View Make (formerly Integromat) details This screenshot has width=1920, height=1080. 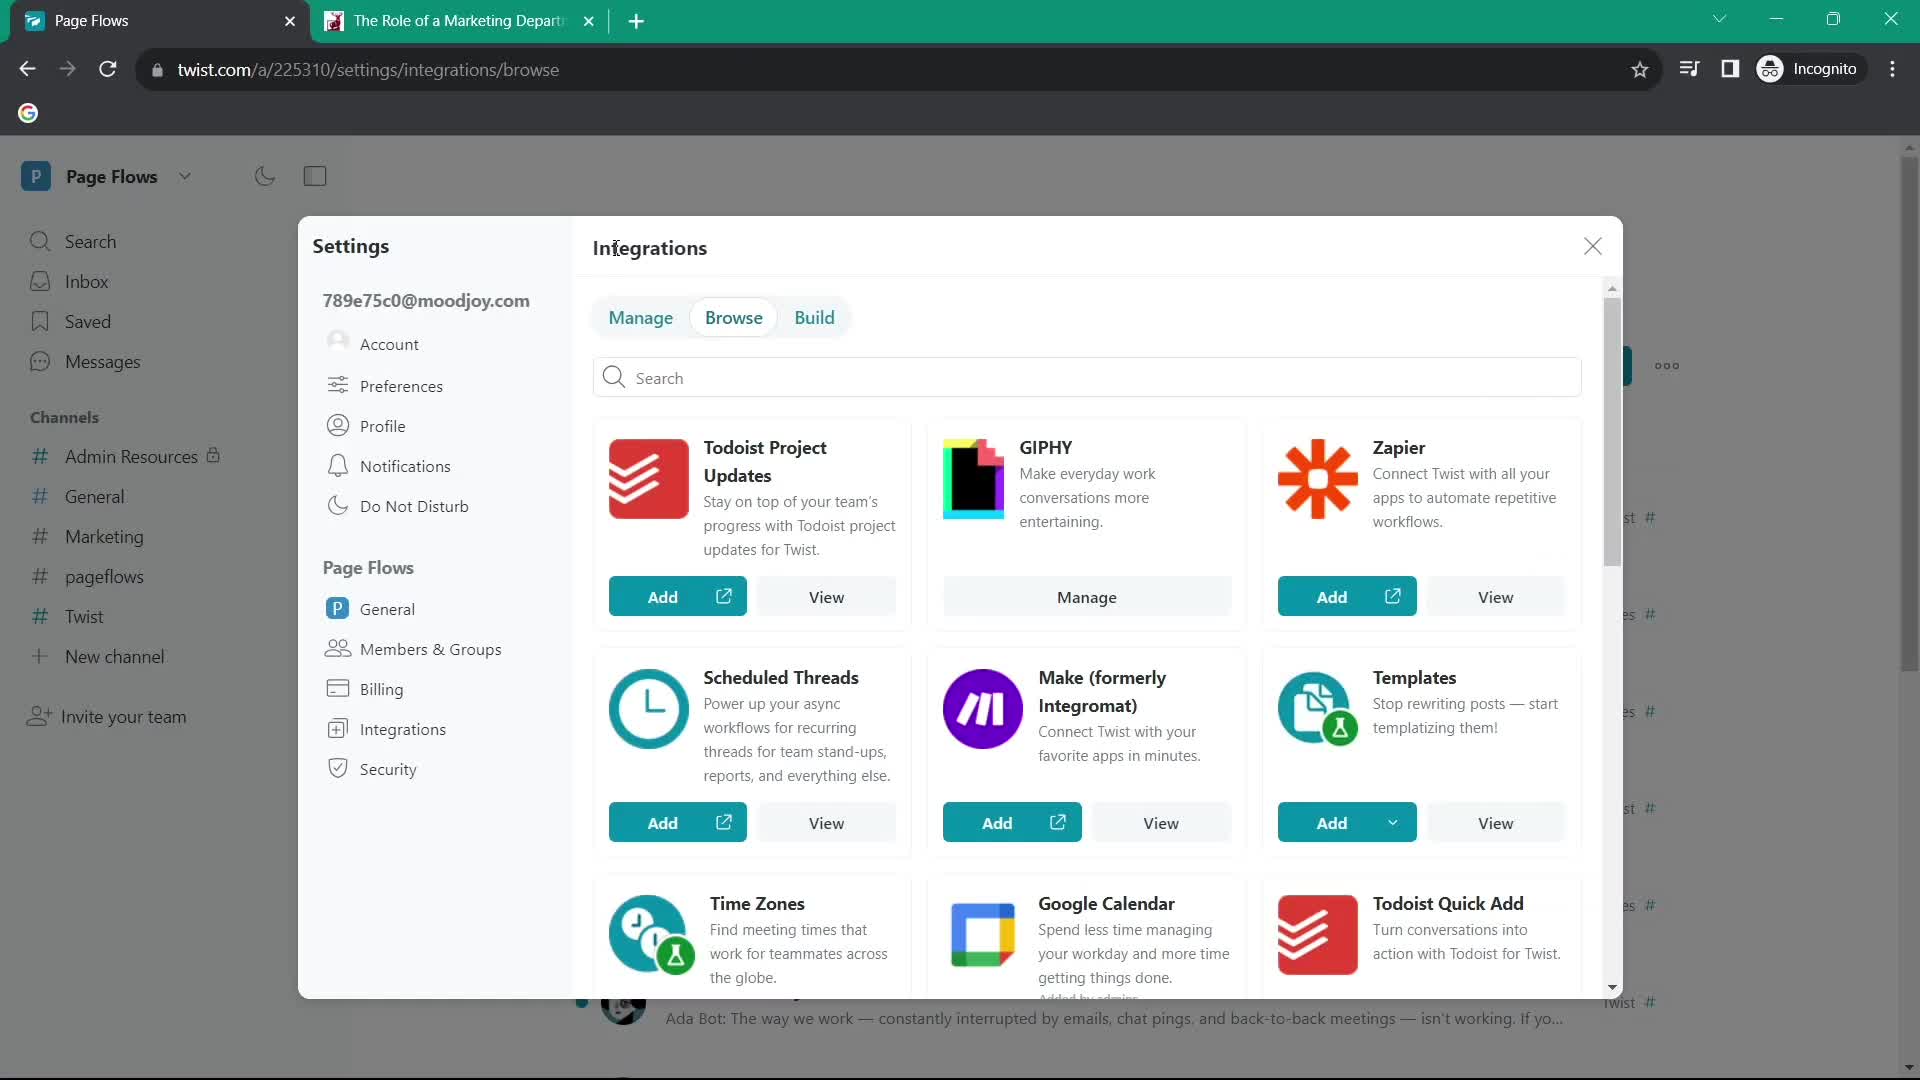[1160, 823]
